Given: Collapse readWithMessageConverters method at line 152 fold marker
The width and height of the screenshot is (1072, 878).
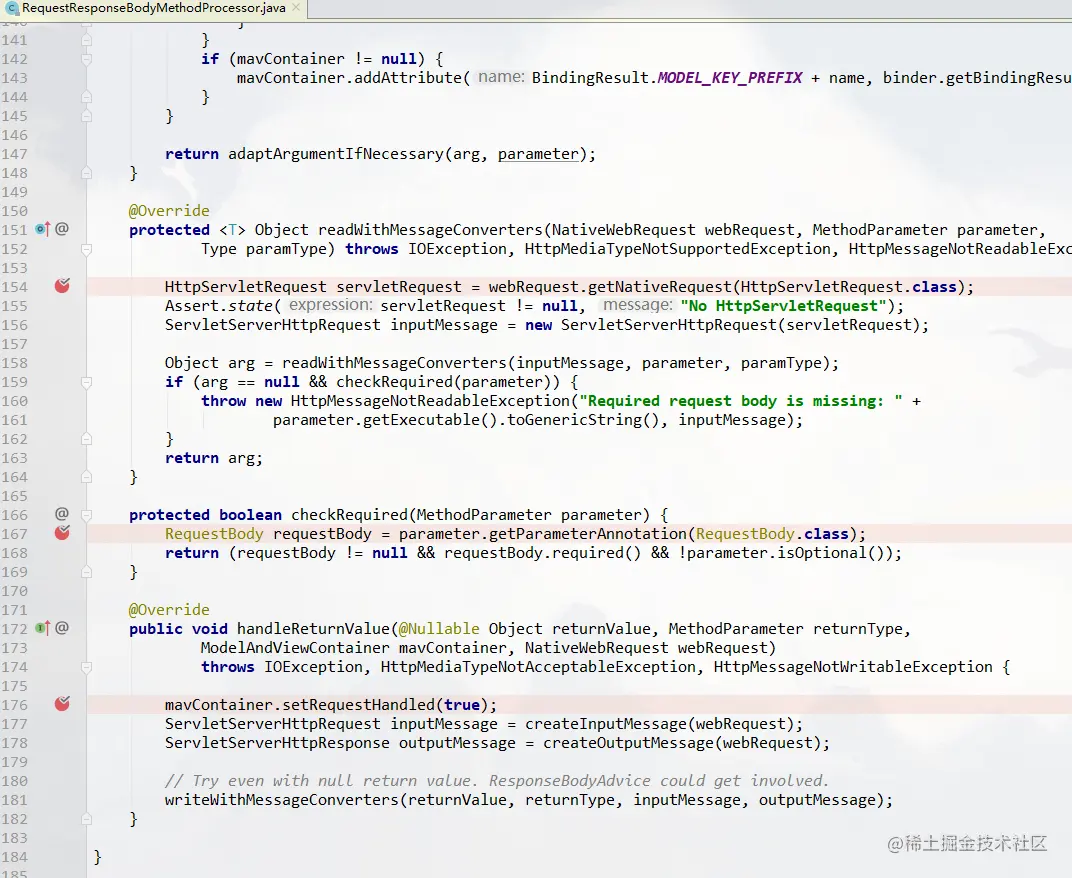Looking at the screenshot, I should point(86,250).
